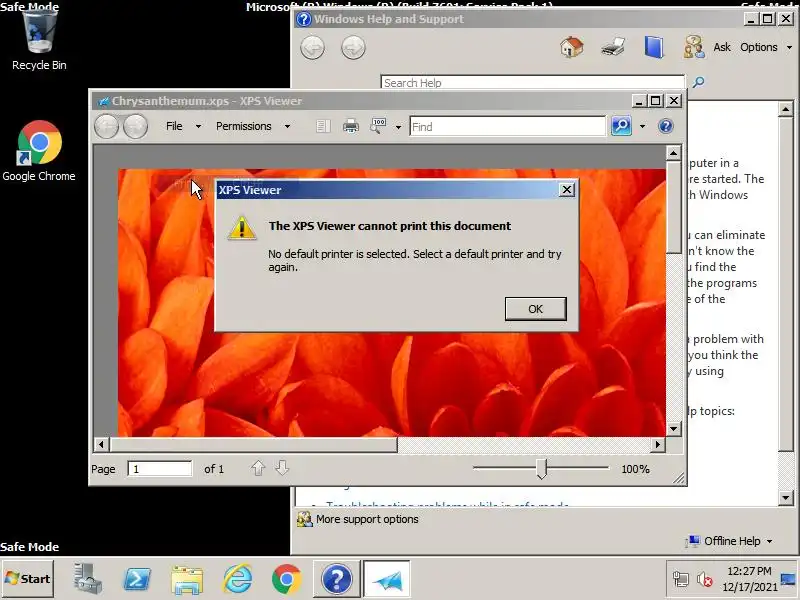Click the horizontal scrollbar left arrow
The width and height of the screenshot is (800, 600).
coord(101,444)
